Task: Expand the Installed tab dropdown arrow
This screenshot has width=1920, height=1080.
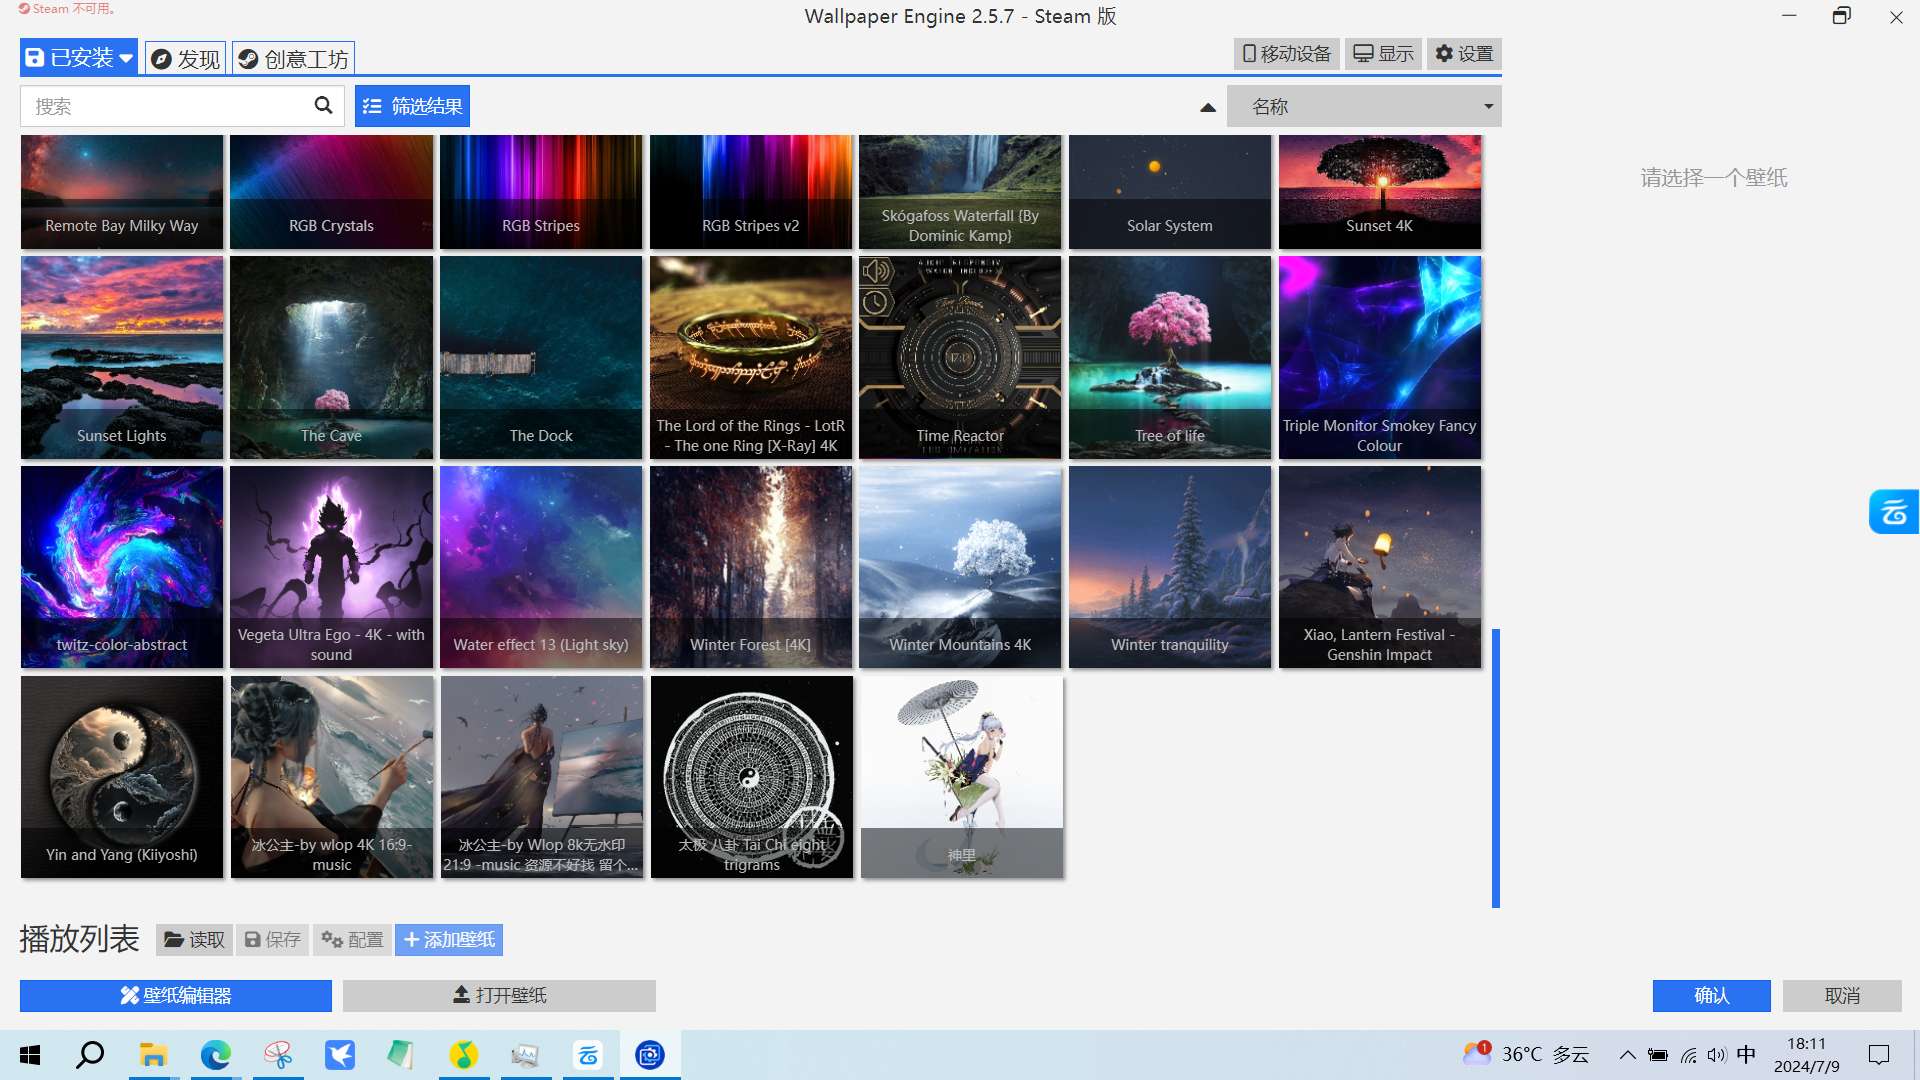Action: coord(126,58)
